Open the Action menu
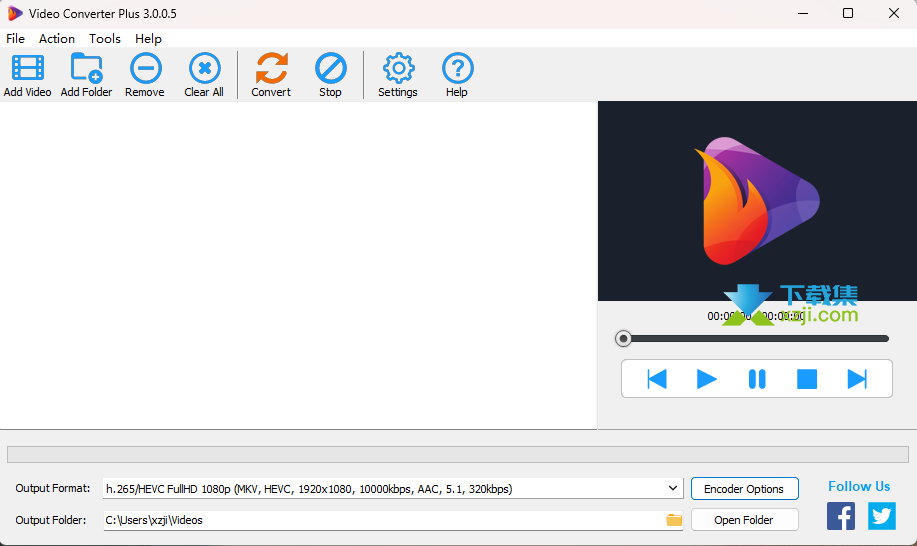The height and width of the screenshot is (546, 917). [57, 39]
